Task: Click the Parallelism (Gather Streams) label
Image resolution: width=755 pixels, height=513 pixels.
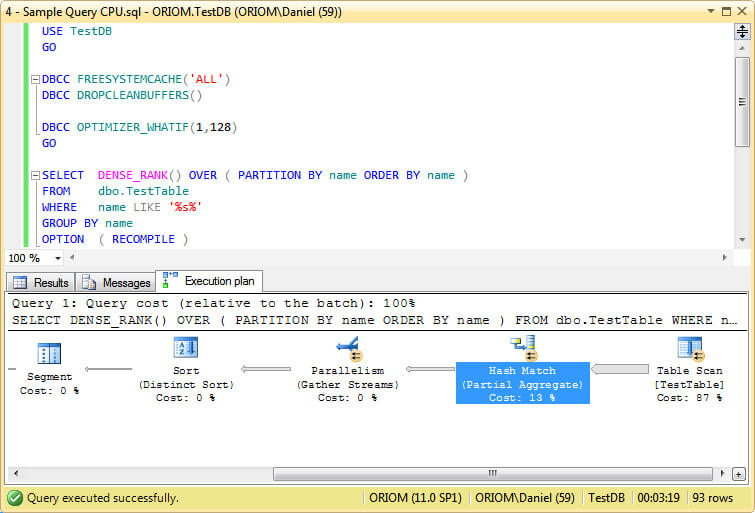Action: coord(347,384)
